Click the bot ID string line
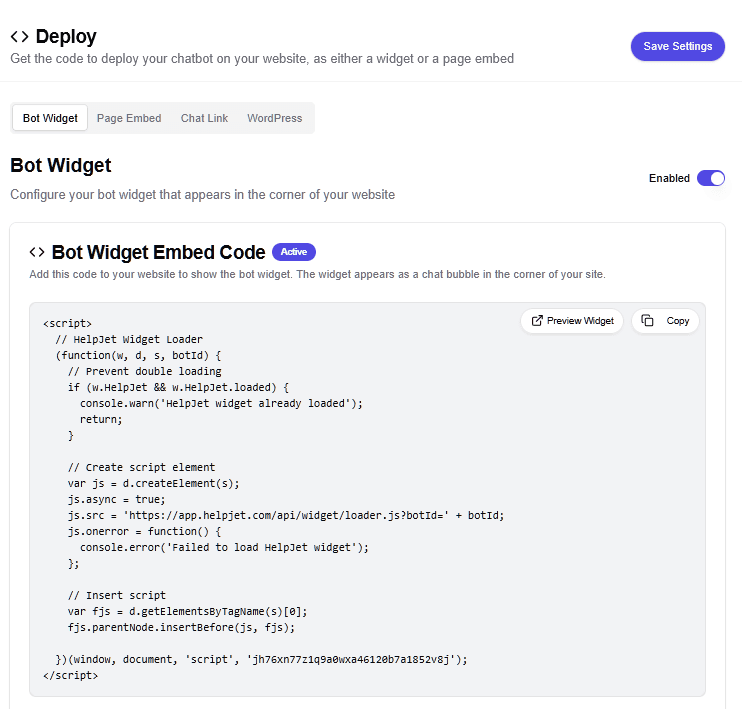Viewport: 742px width, 709px height. pos(261,659)
